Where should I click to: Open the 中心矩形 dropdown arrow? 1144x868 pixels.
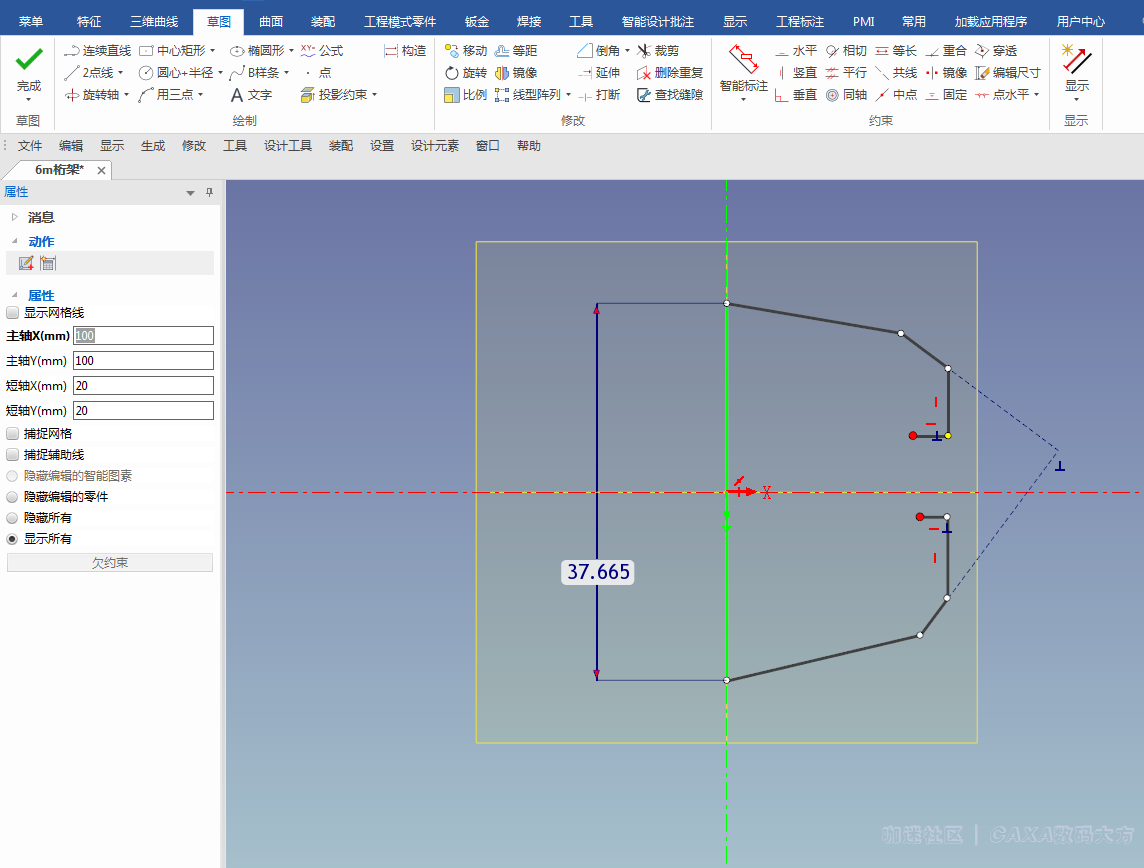point(212,50)
